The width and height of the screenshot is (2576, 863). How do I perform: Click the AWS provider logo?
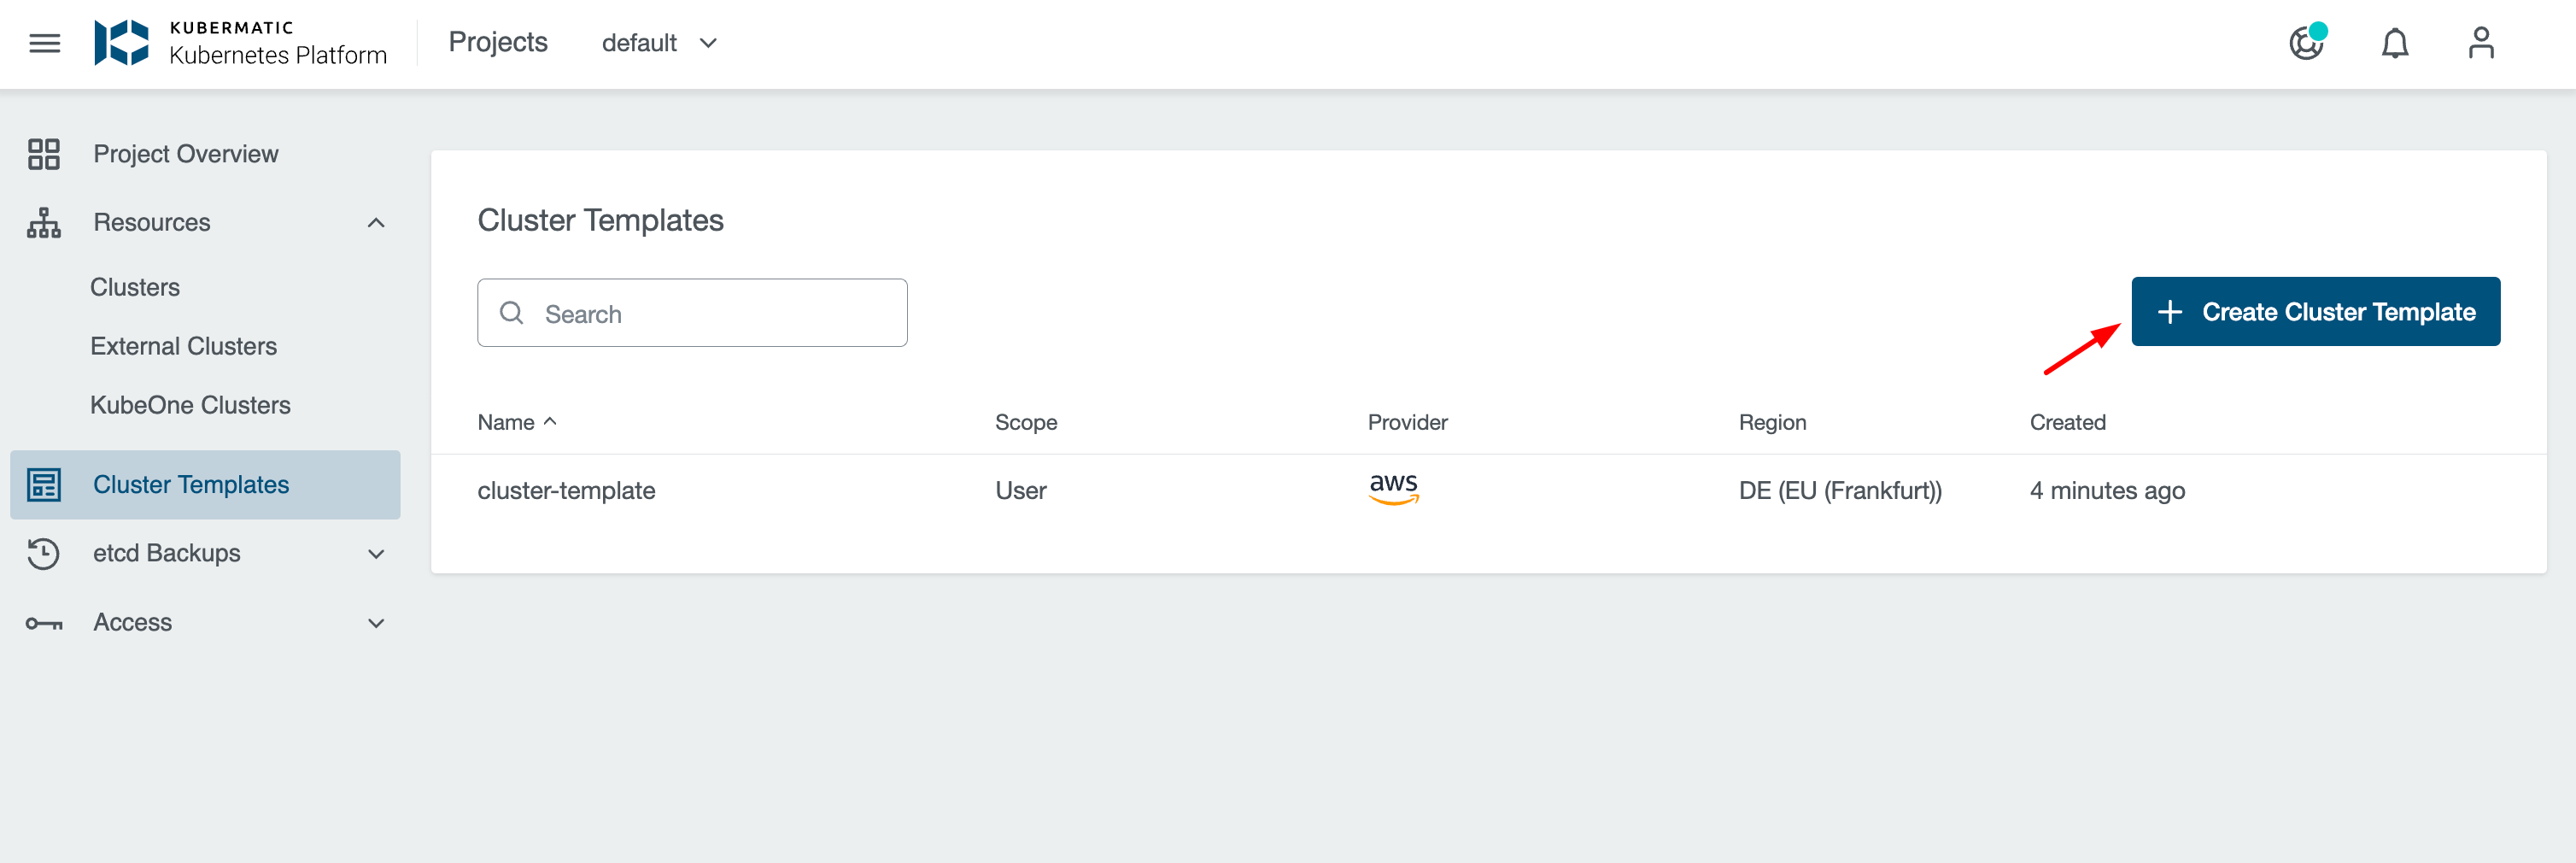[x=1393, y=489]
